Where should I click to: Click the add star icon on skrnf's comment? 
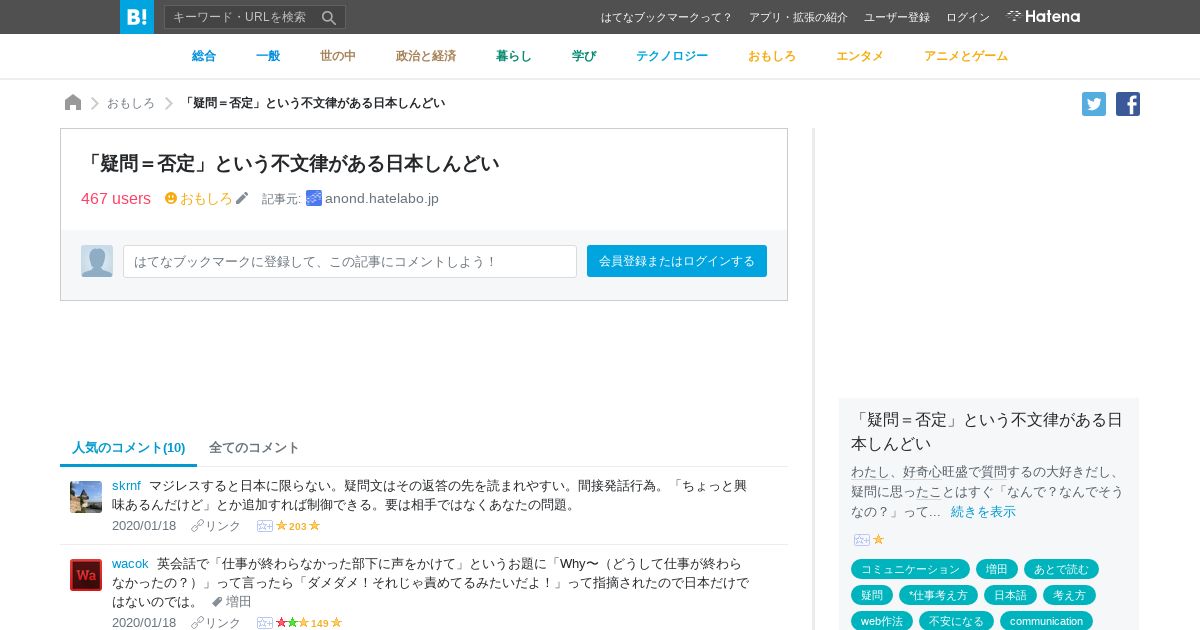265,526
